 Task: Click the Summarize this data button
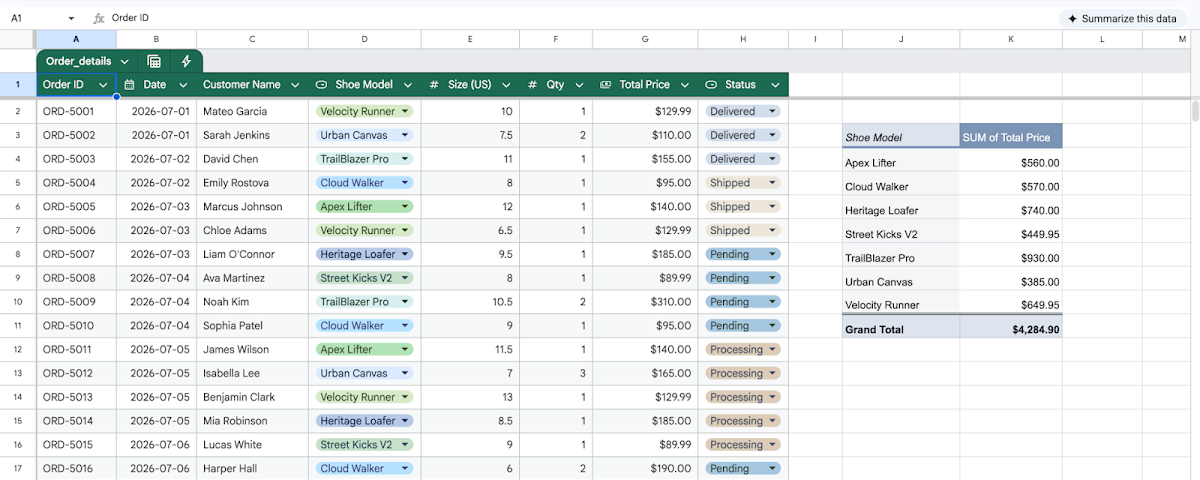1124,18
